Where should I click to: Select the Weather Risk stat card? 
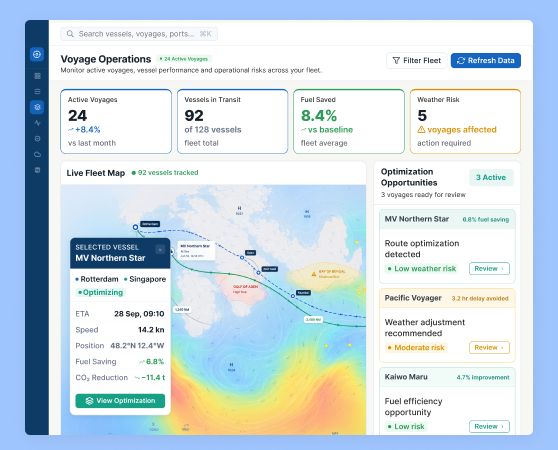[x=465, y=121]
